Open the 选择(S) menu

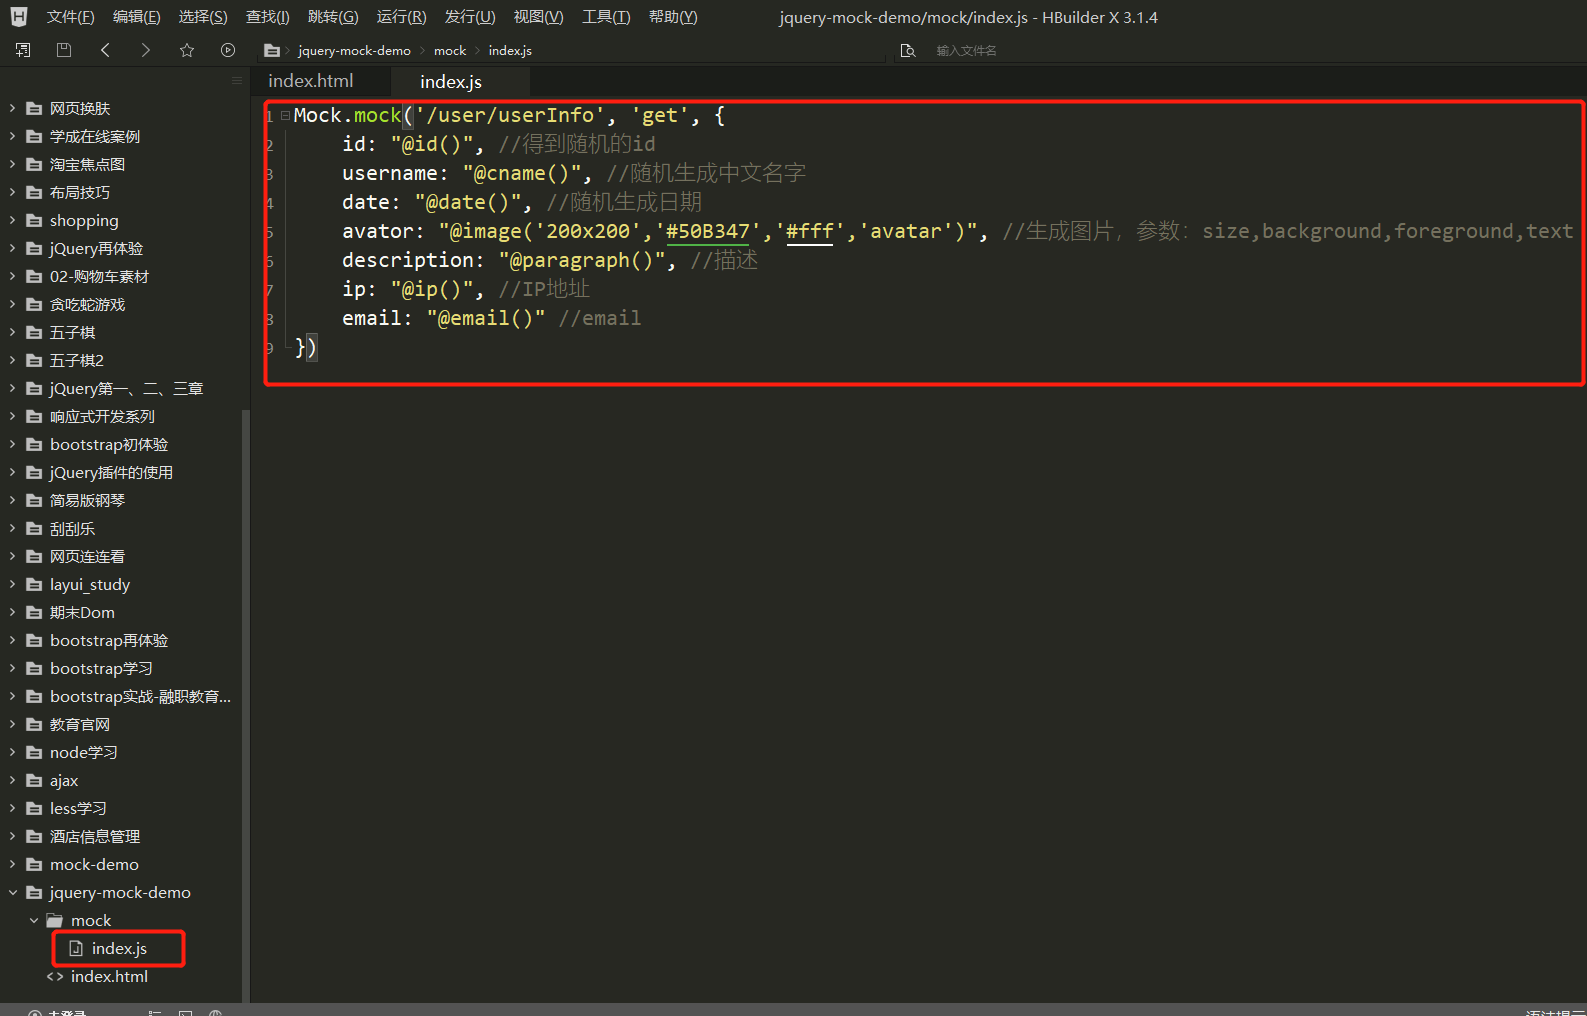(x=203, y=17)
